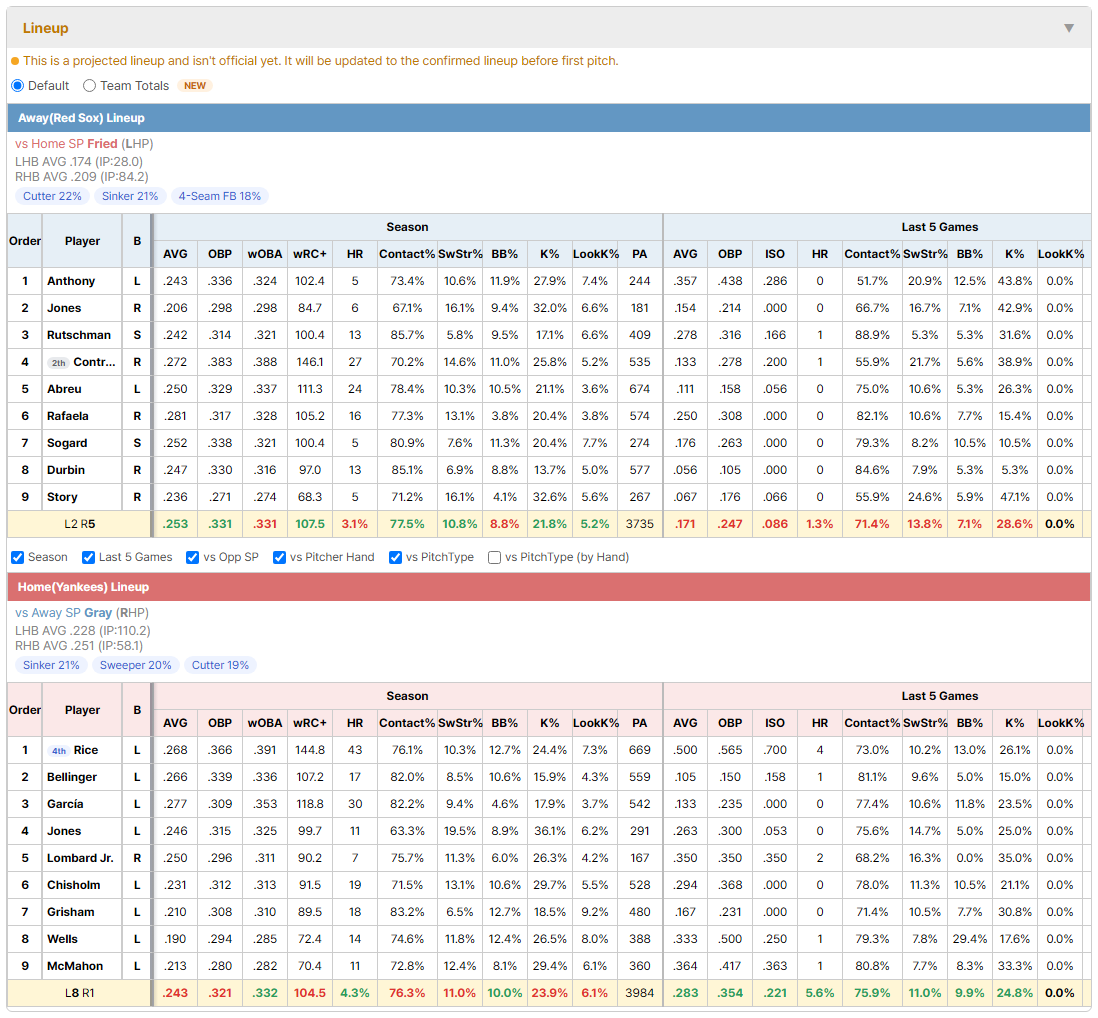Viewport: 1098px width, 1018px height.
Task: Switch to the Team Totals radio option
Action: [x=90, y=85]
